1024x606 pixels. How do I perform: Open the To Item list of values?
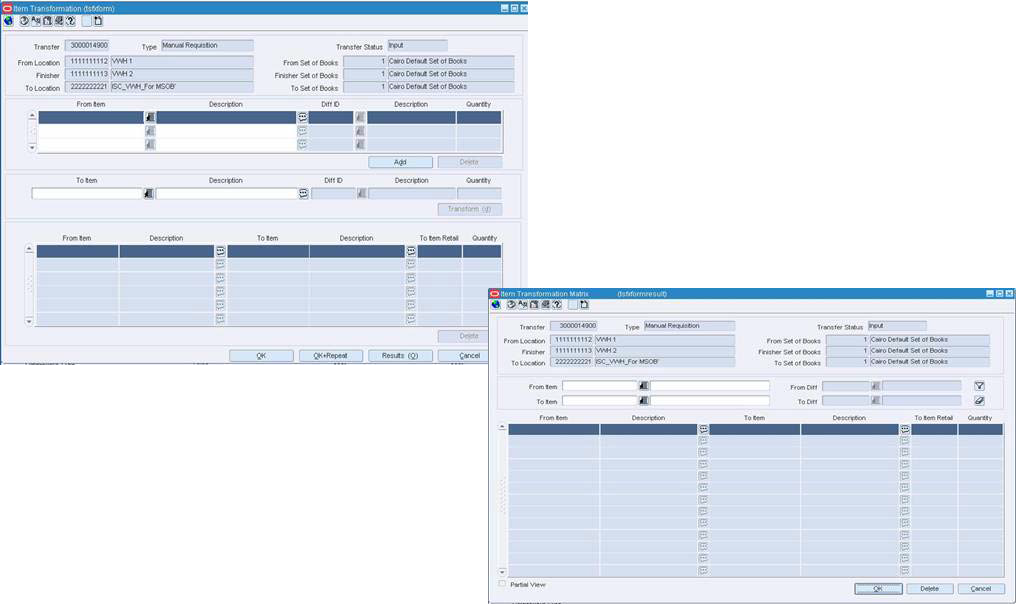coord(645,403)
